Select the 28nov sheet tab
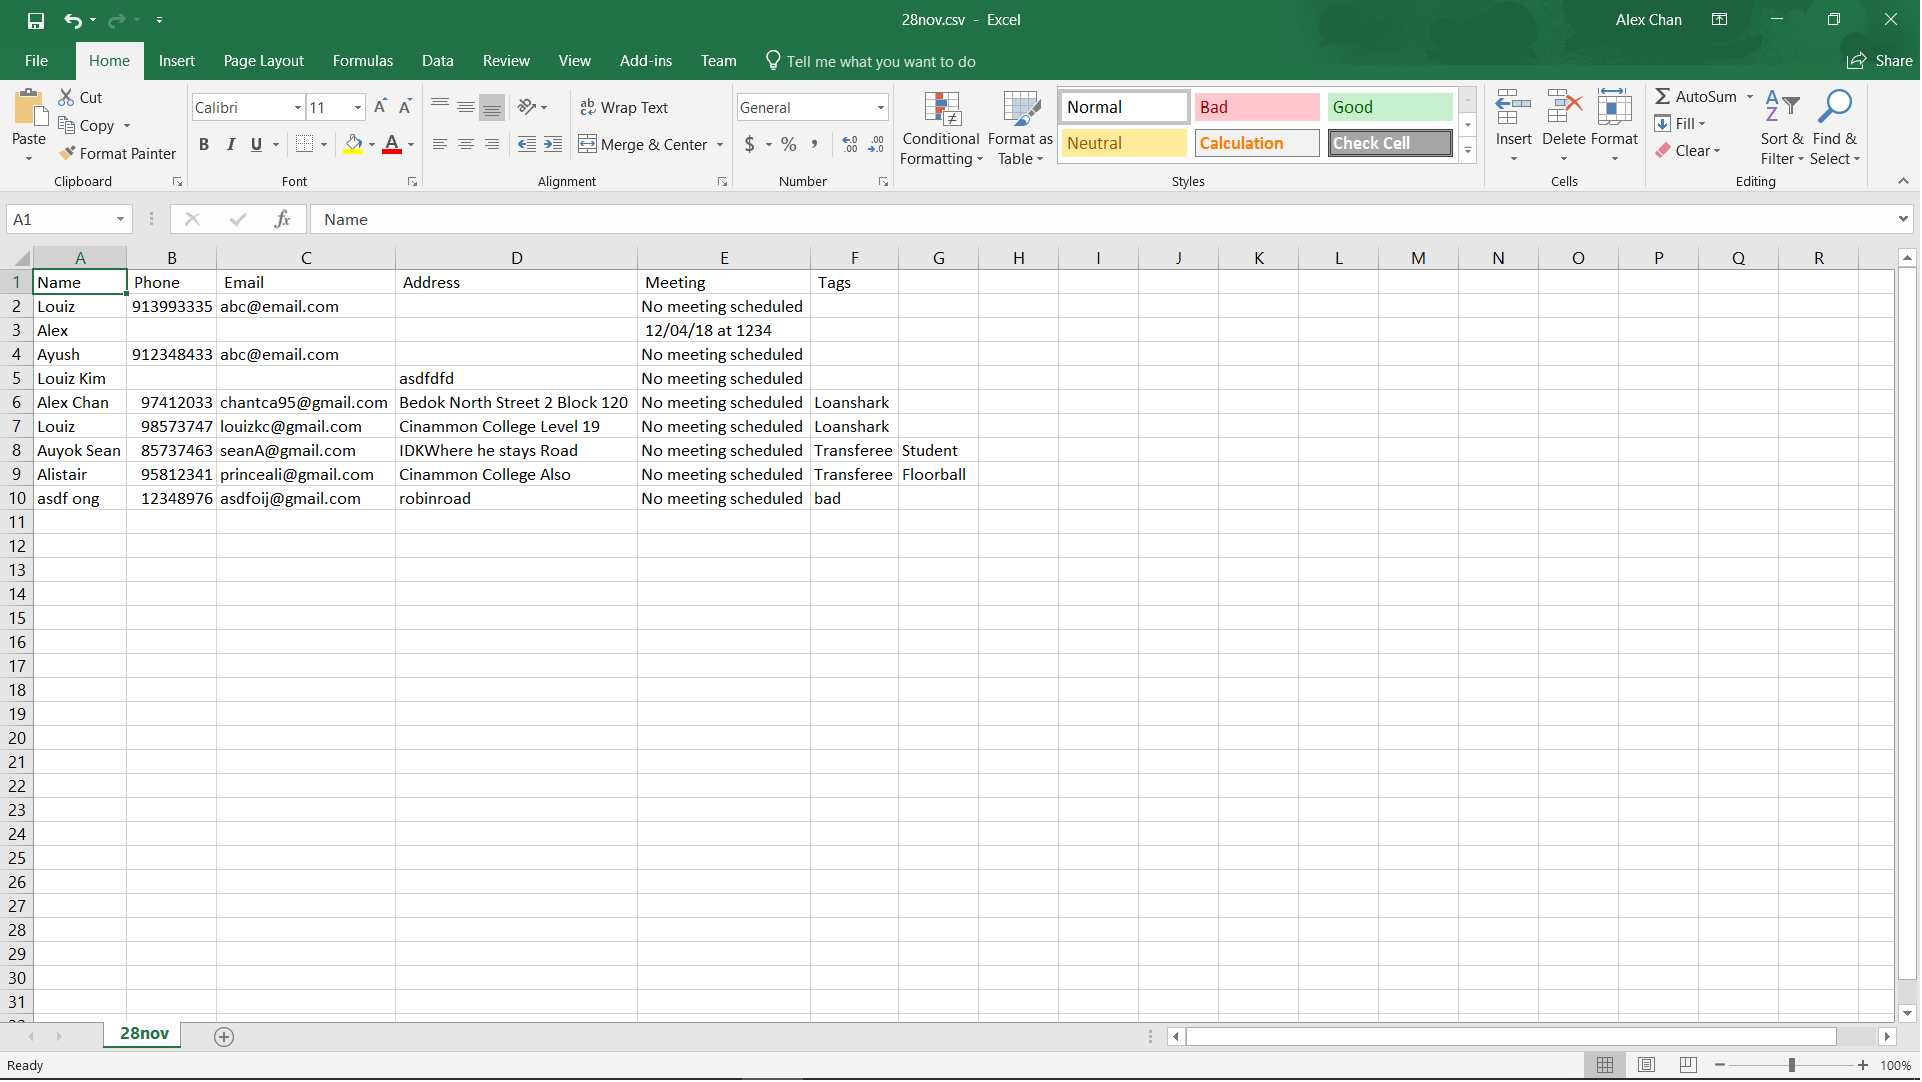 point(144,1035)
